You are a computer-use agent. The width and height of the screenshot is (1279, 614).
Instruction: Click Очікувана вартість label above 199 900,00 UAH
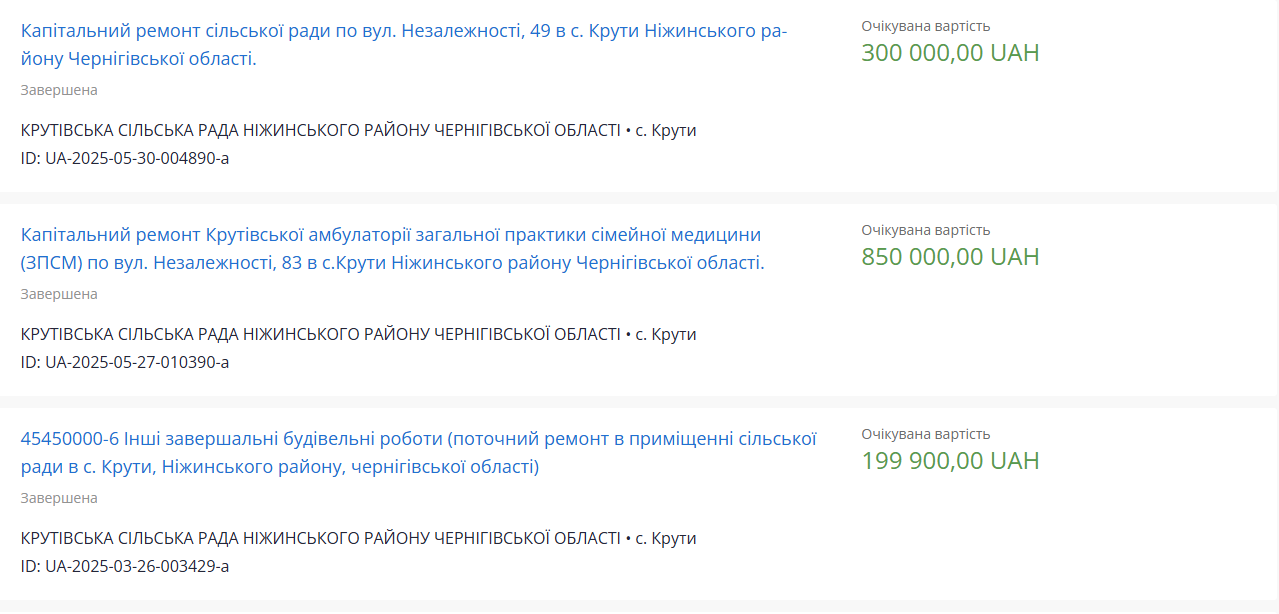click(x=926, y=434)
